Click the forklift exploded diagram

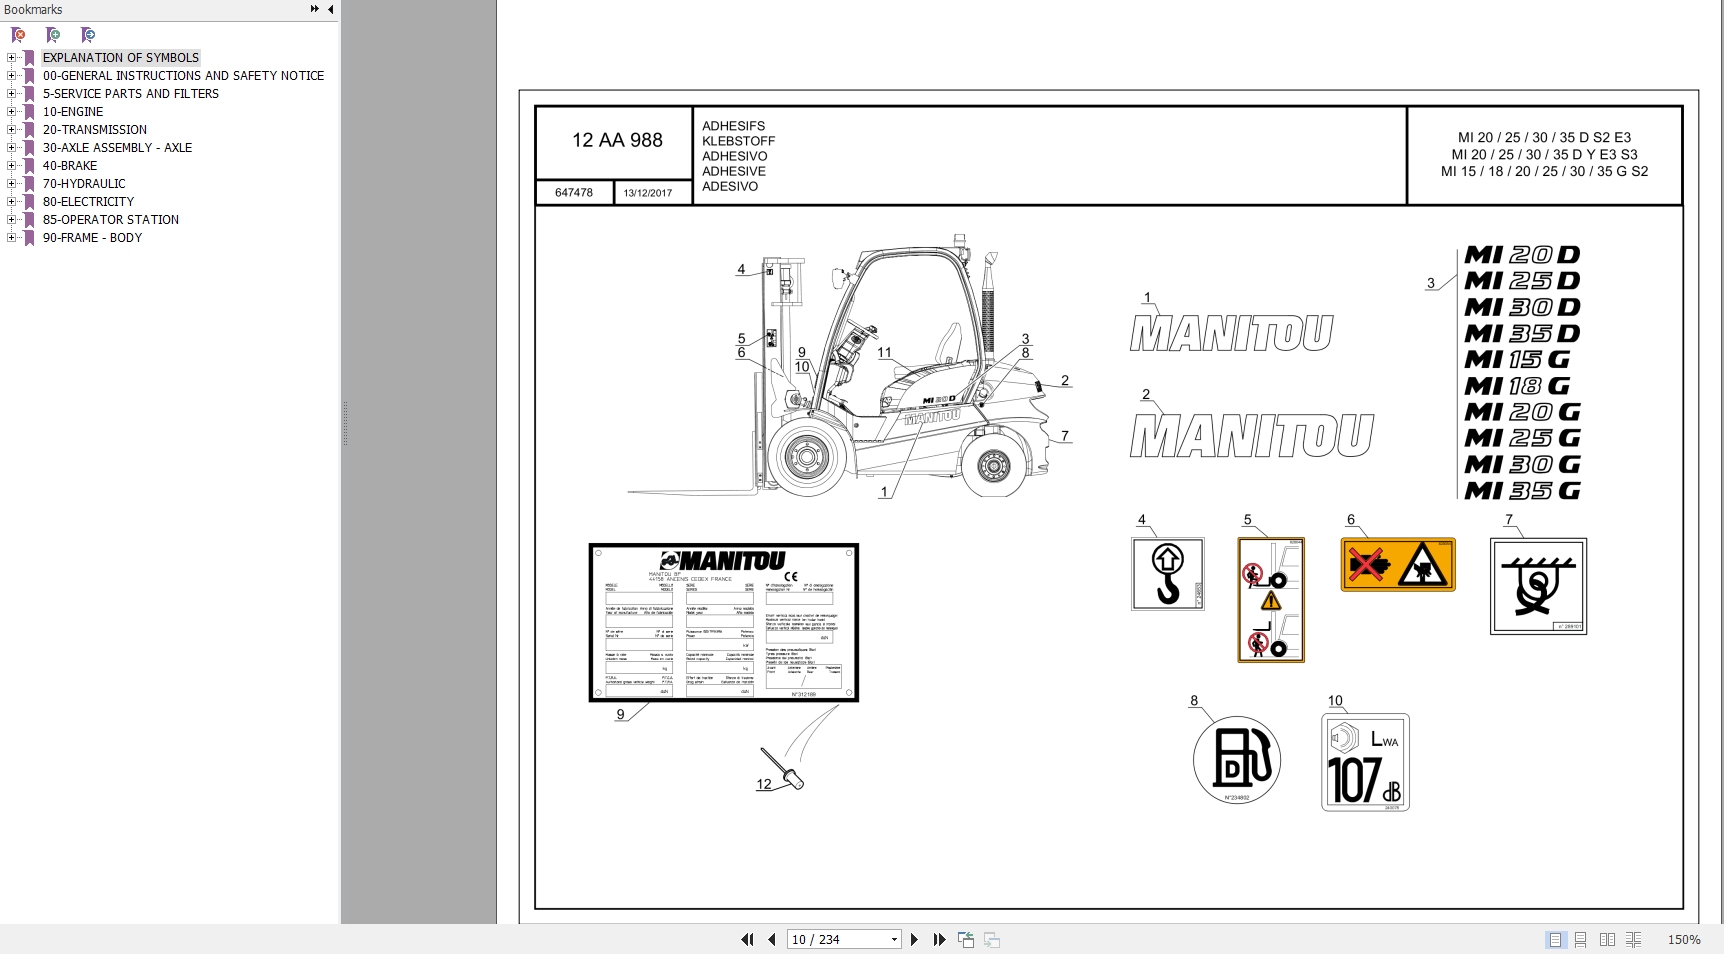point(850,367)
